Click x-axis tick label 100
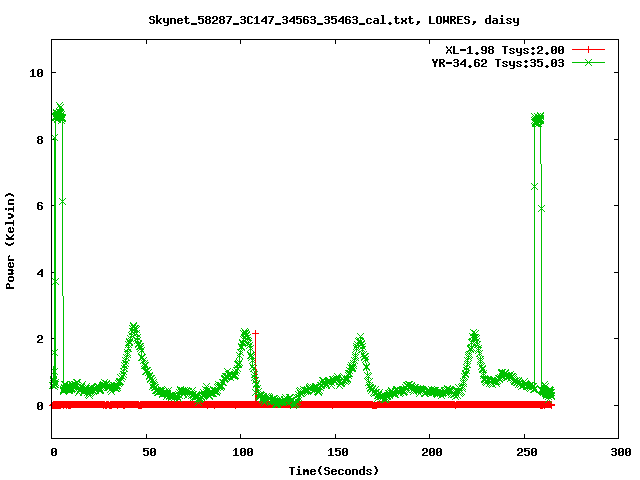Viewport: 640px width, 480px height. click(x=243, y=452)
